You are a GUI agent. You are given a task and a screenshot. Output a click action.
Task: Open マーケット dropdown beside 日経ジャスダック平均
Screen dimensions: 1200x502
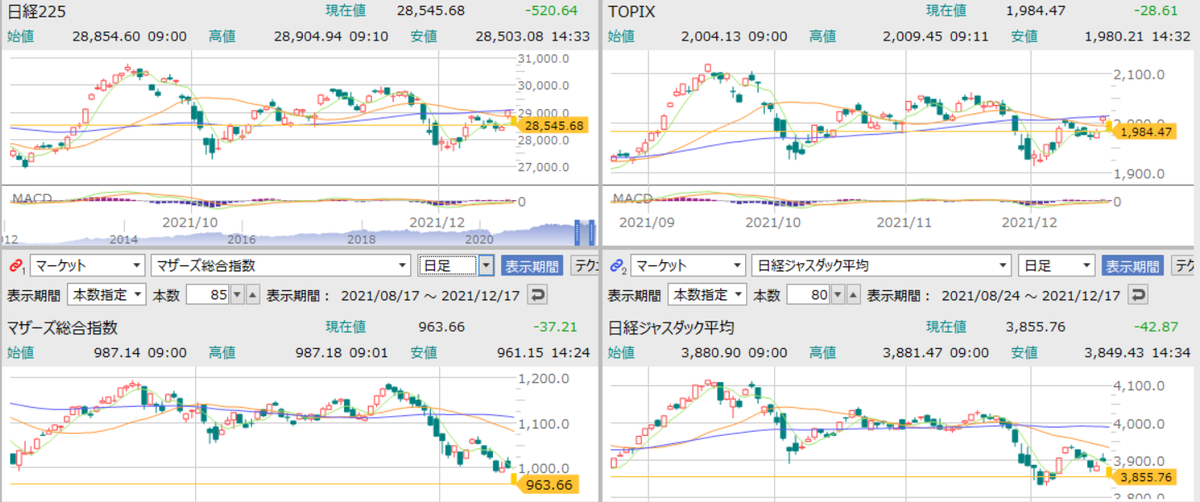[688, 266]
